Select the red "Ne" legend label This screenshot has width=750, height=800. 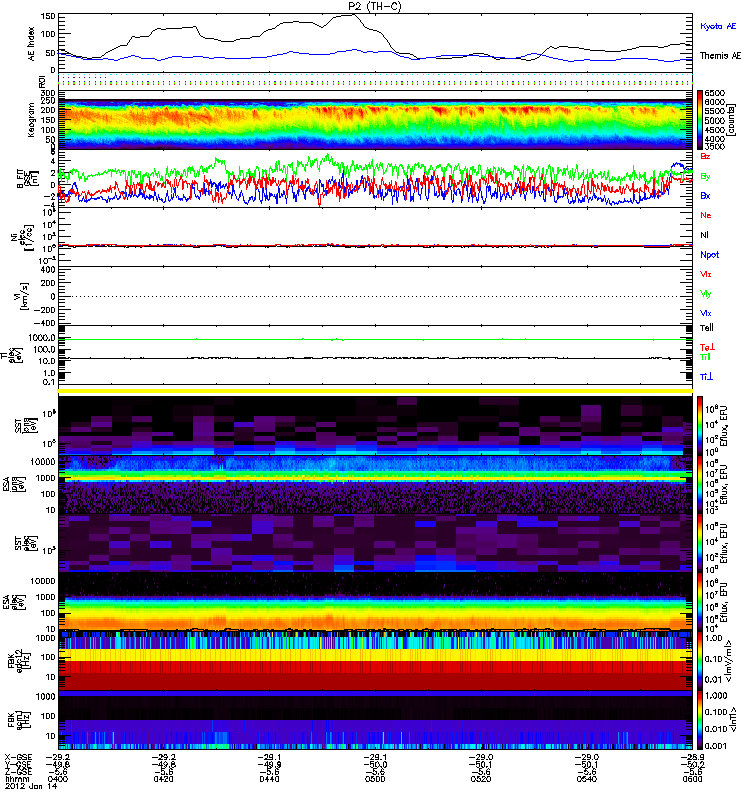(706, 215)
